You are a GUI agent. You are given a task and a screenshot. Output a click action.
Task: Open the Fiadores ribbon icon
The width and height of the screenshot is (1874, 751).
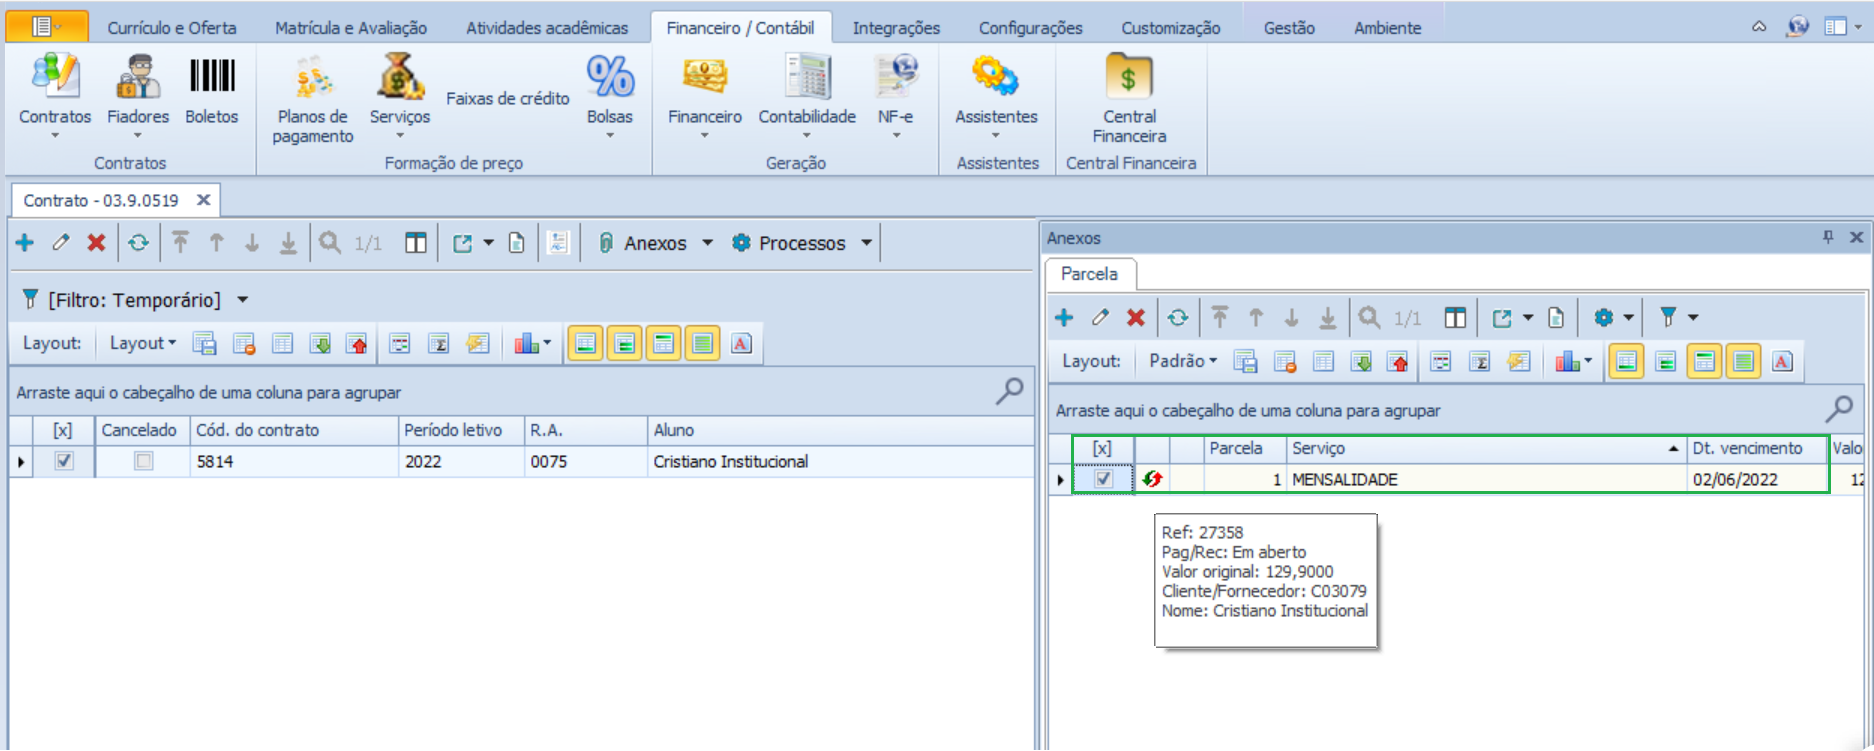click(138, 78)
